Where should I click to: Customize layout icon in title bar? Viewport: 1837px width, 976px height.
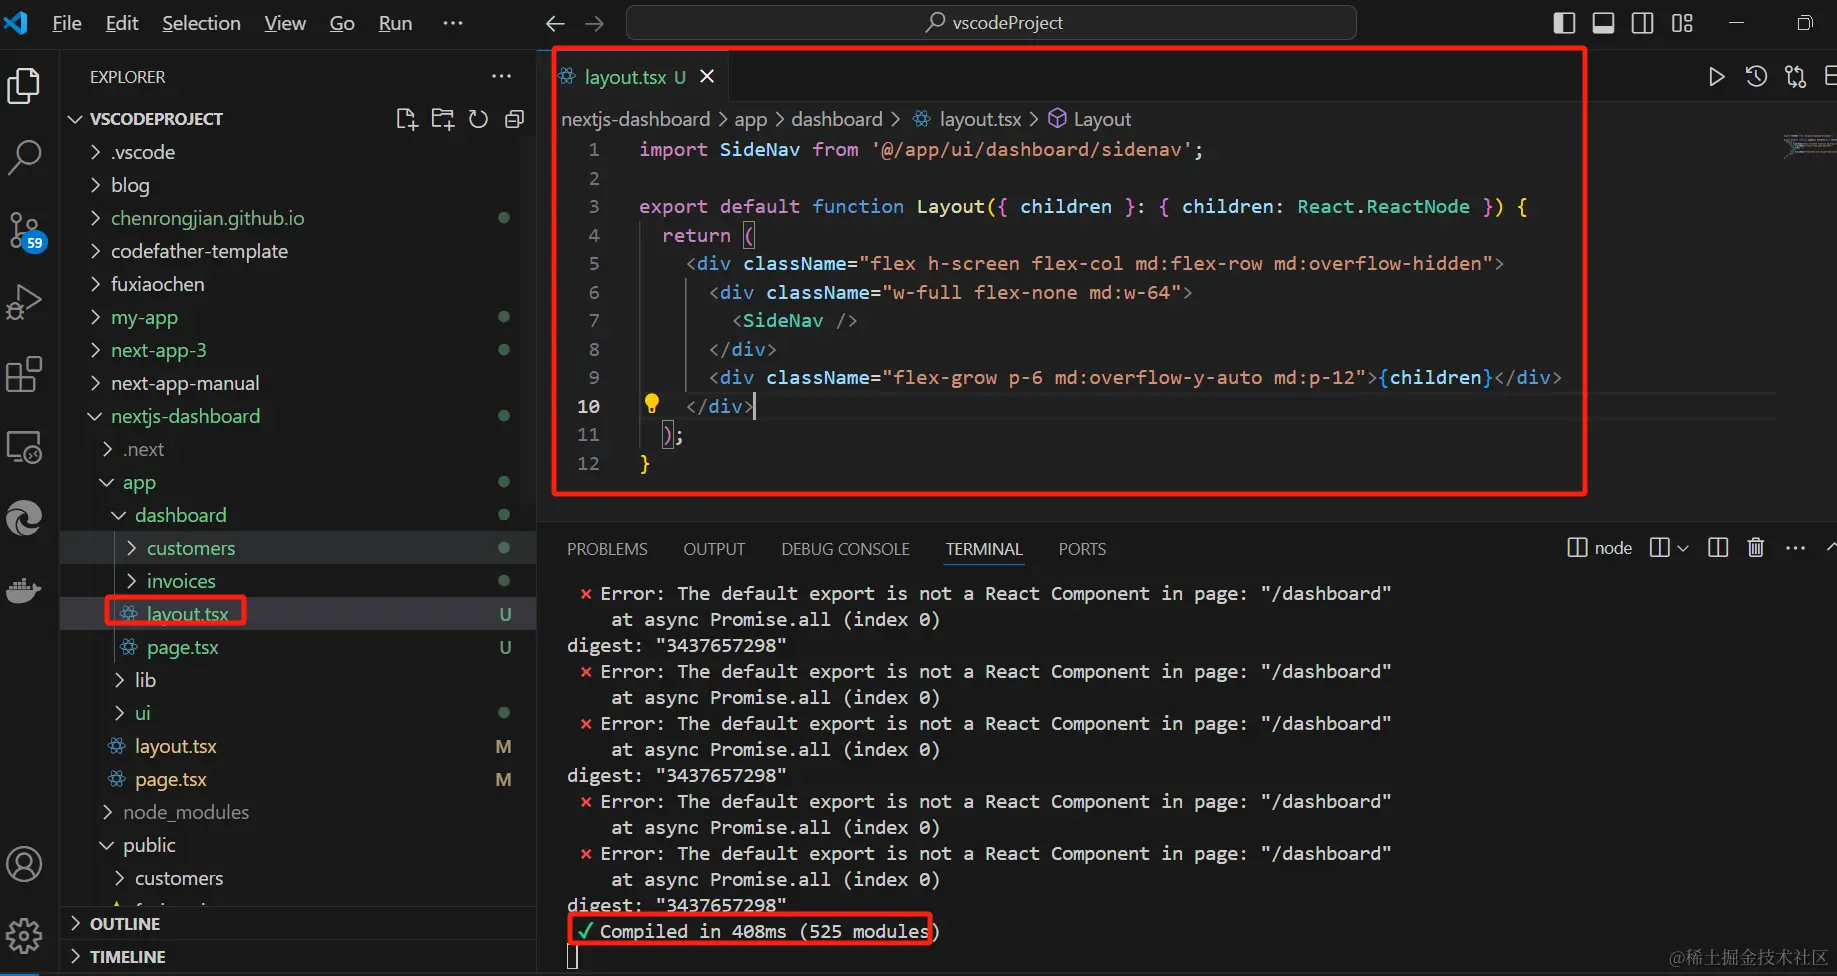pos(1682,23)
